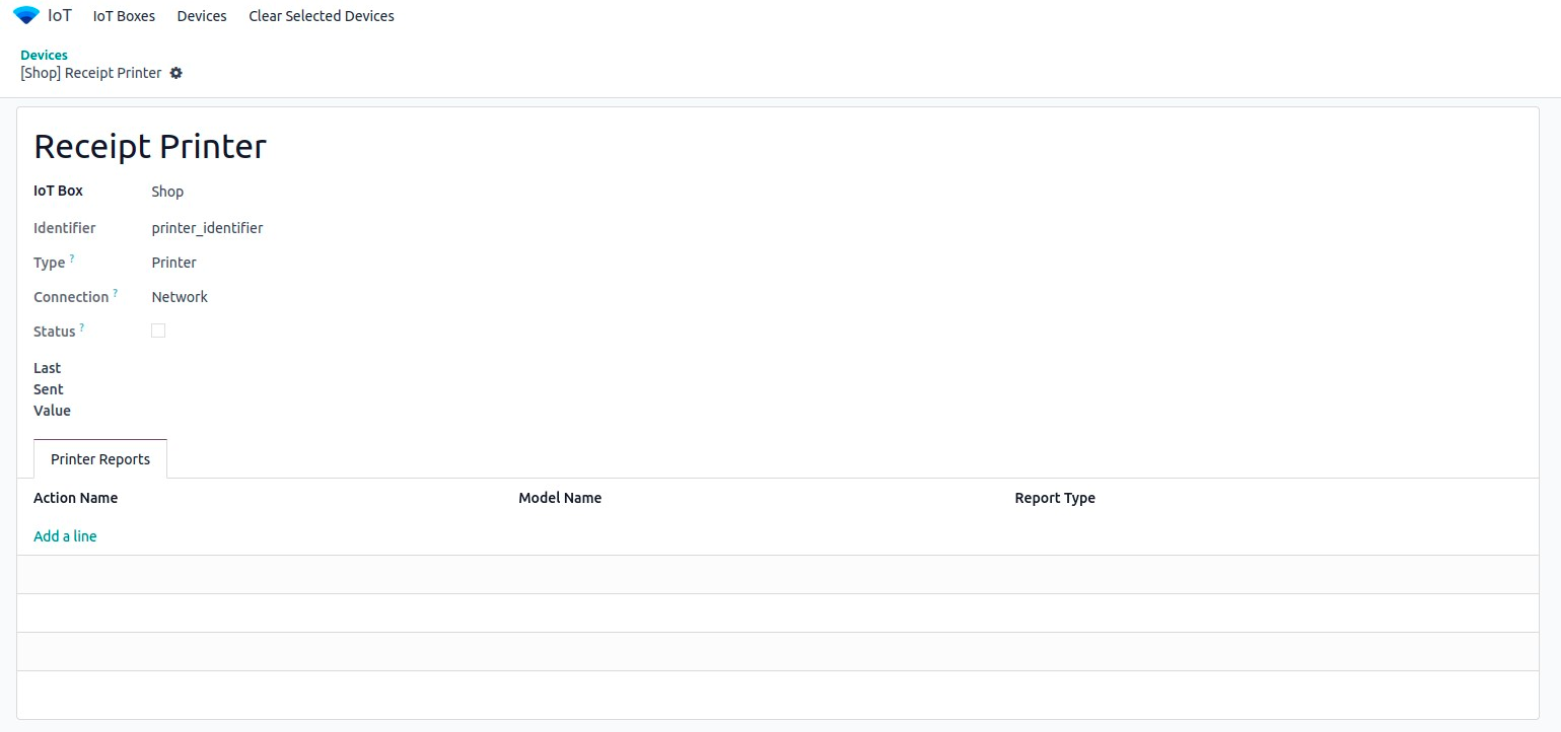
Task: Click the IoT app logo icon
Action: 26,16
